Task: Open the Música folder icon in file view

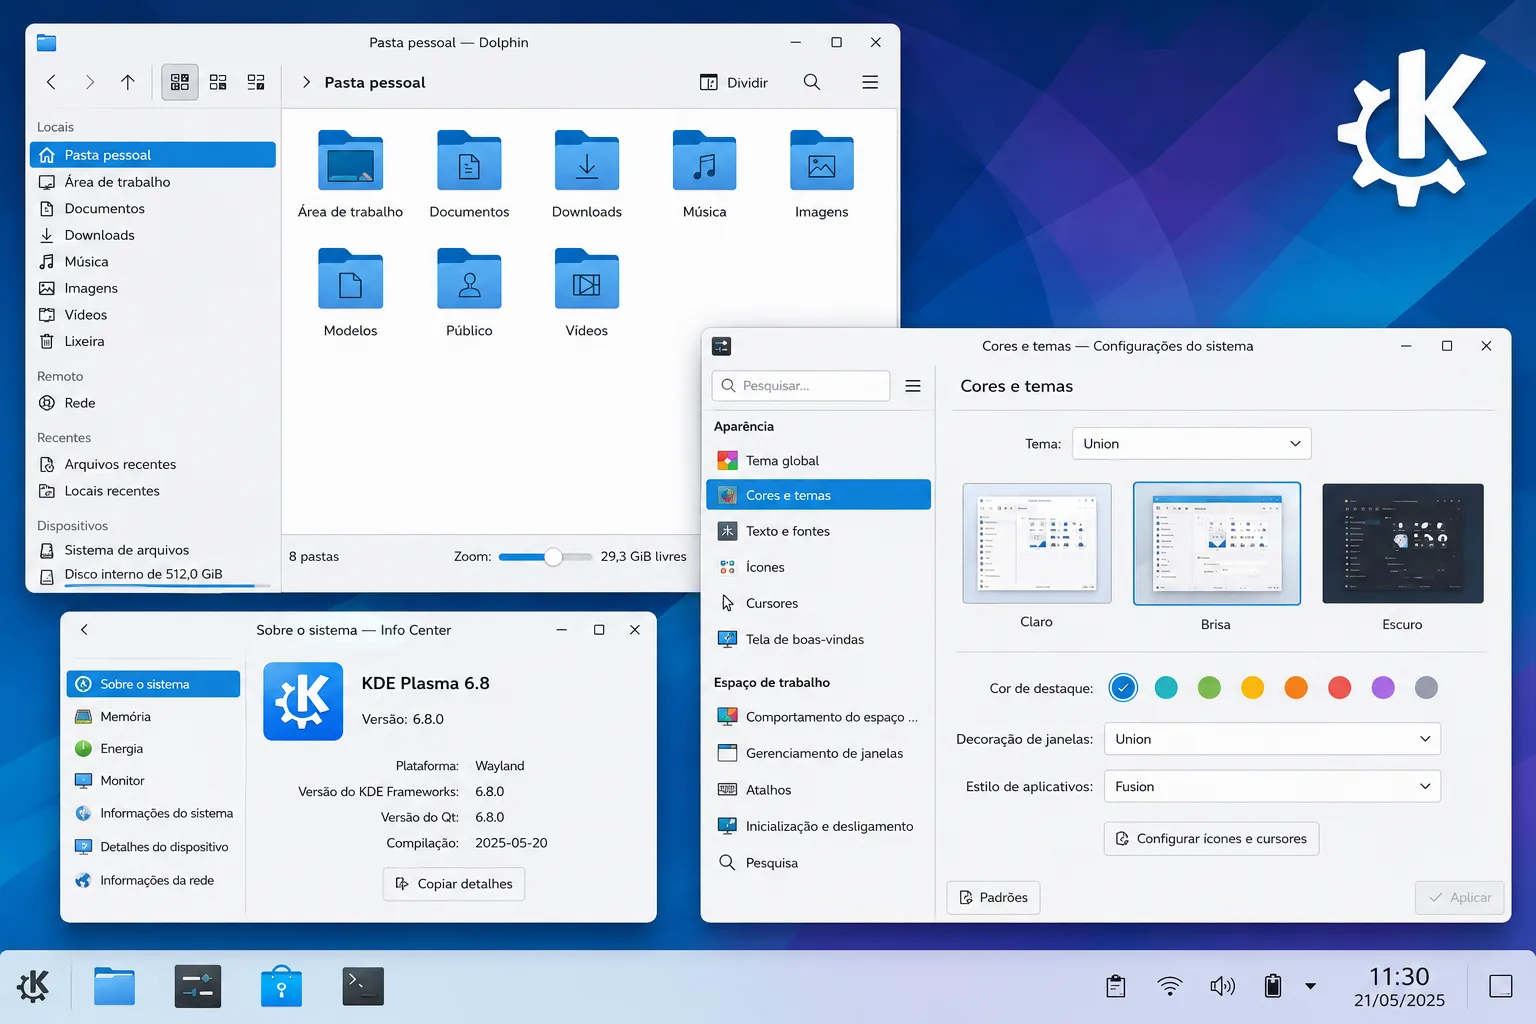Action: tap(705, 161)
